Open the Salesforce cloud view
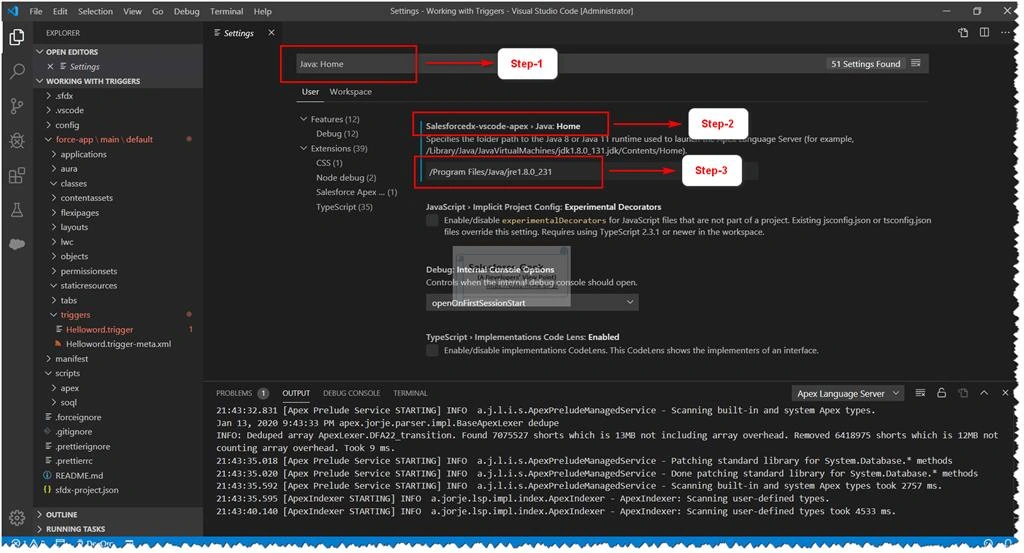This screenshot has height=553, width=1024. (x=17, y=244)
